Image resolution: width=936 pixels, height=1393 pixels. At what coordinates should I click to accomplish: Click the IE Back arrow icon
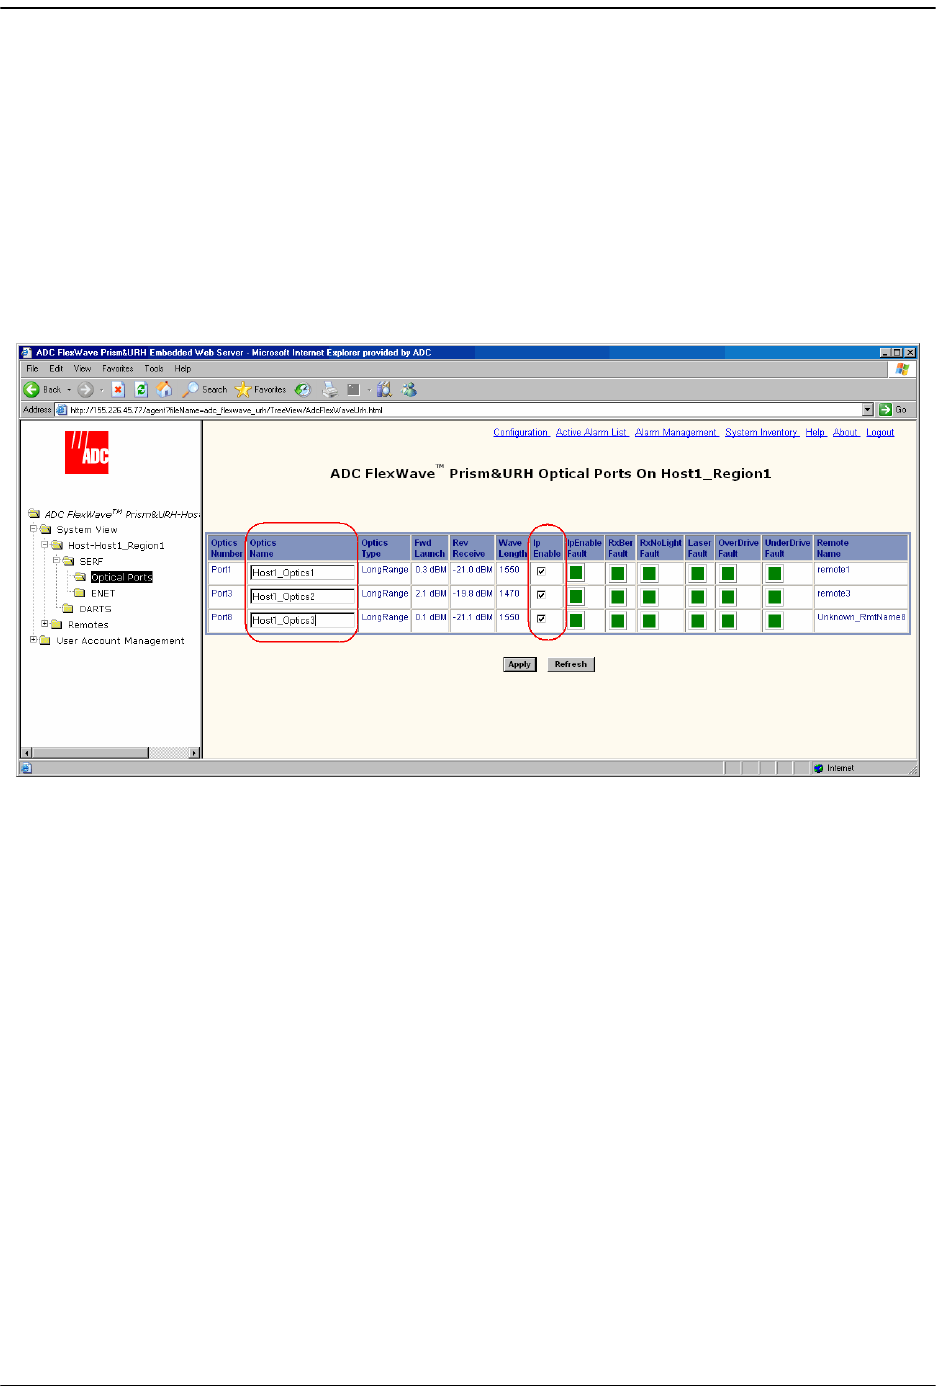(32, 390)
